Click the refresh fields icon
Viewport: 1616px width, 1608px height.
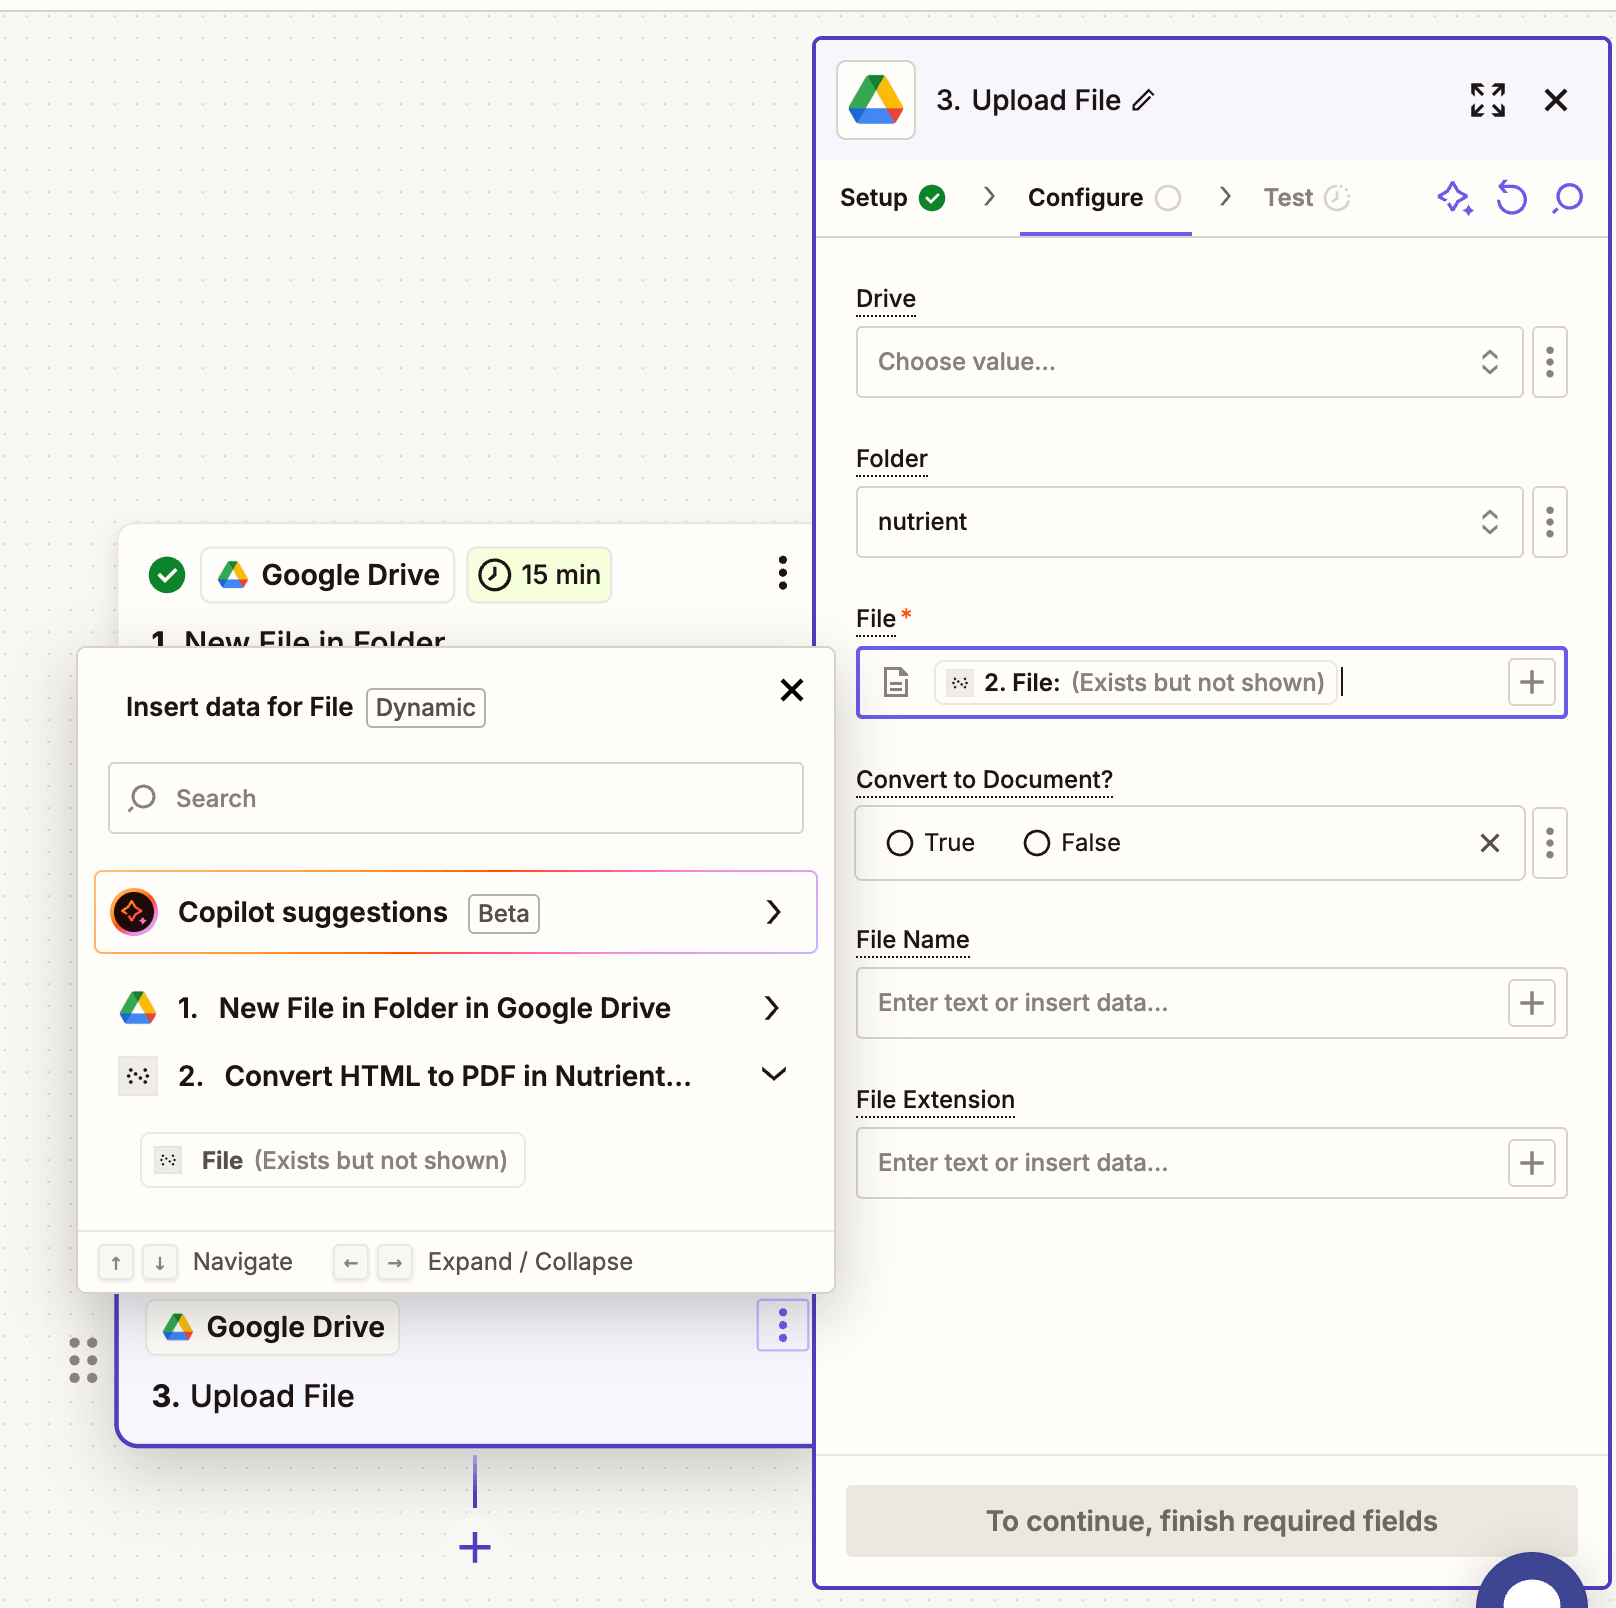pyautogui.click(x=1511, y=198)
